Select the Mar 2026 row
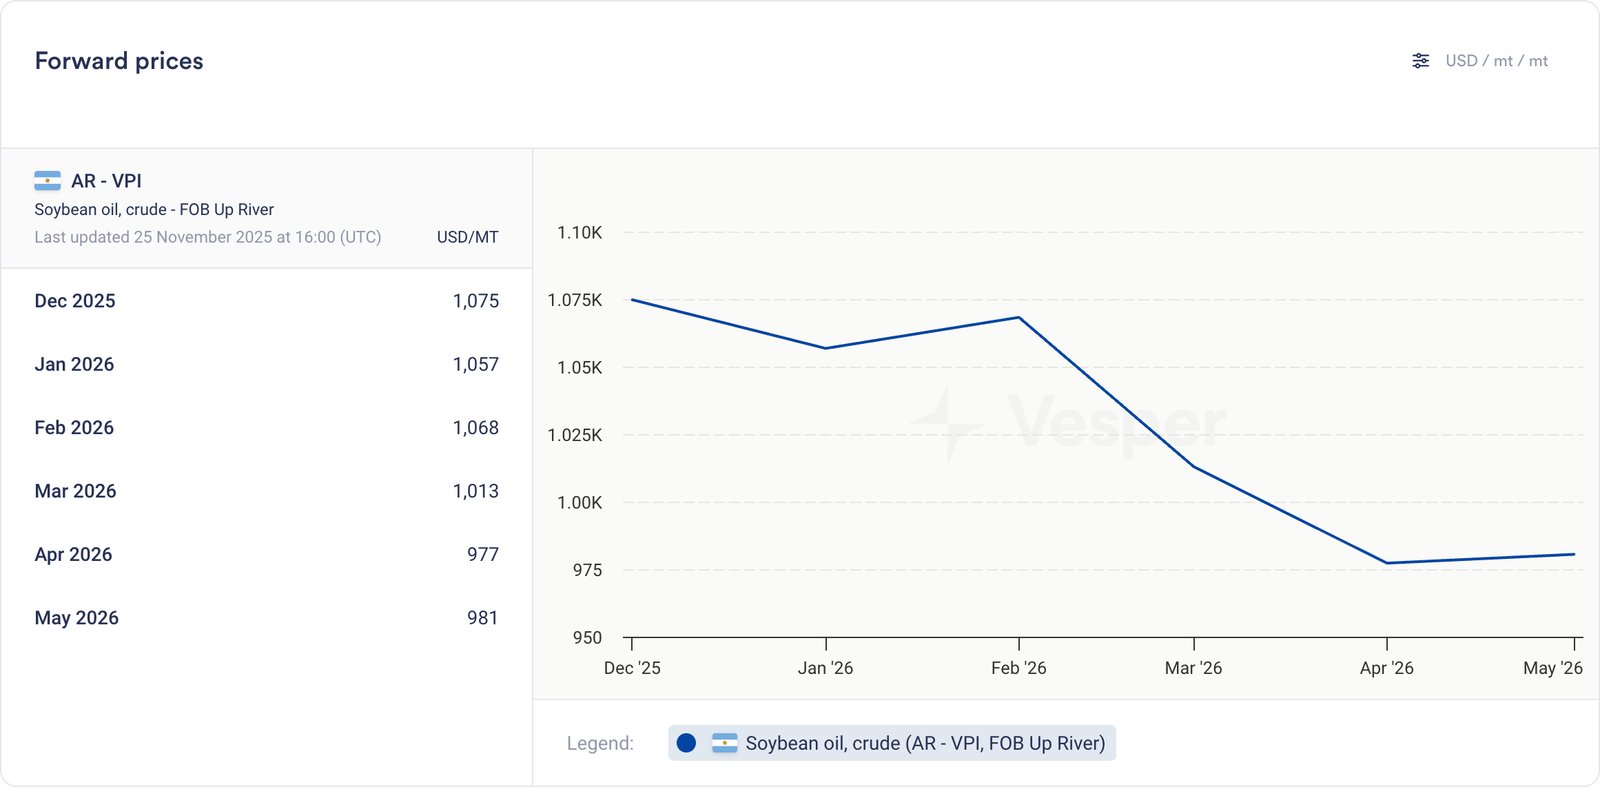This screenshot has height=787, width=1600. 266,491
